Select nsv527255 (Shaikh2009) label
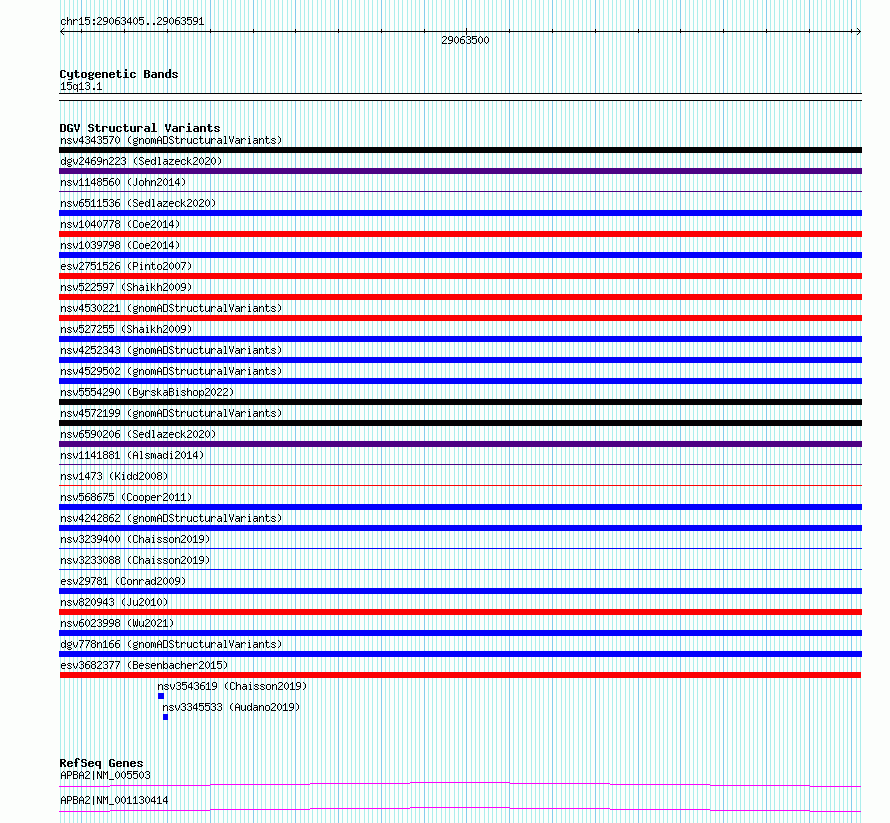 coord(126,329)
